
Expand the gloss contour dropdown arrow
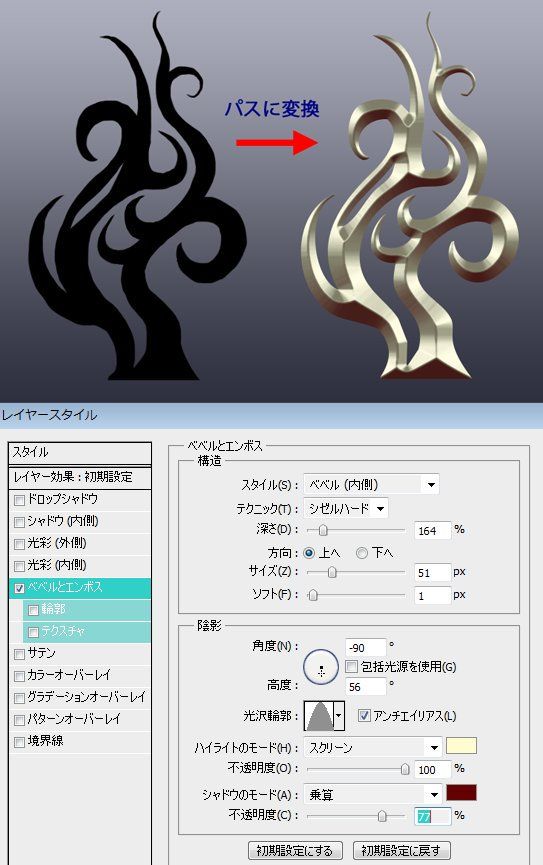pyautogui.click(x=339, y=716)
